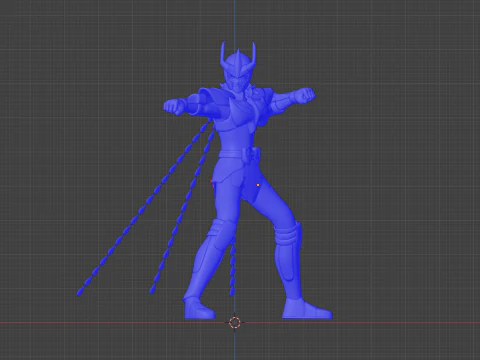Click the 3D cursor at the origin
Image resolution: width=480 pixels, height=360 pixels.
pyautogui.click(x=235, y=322)
